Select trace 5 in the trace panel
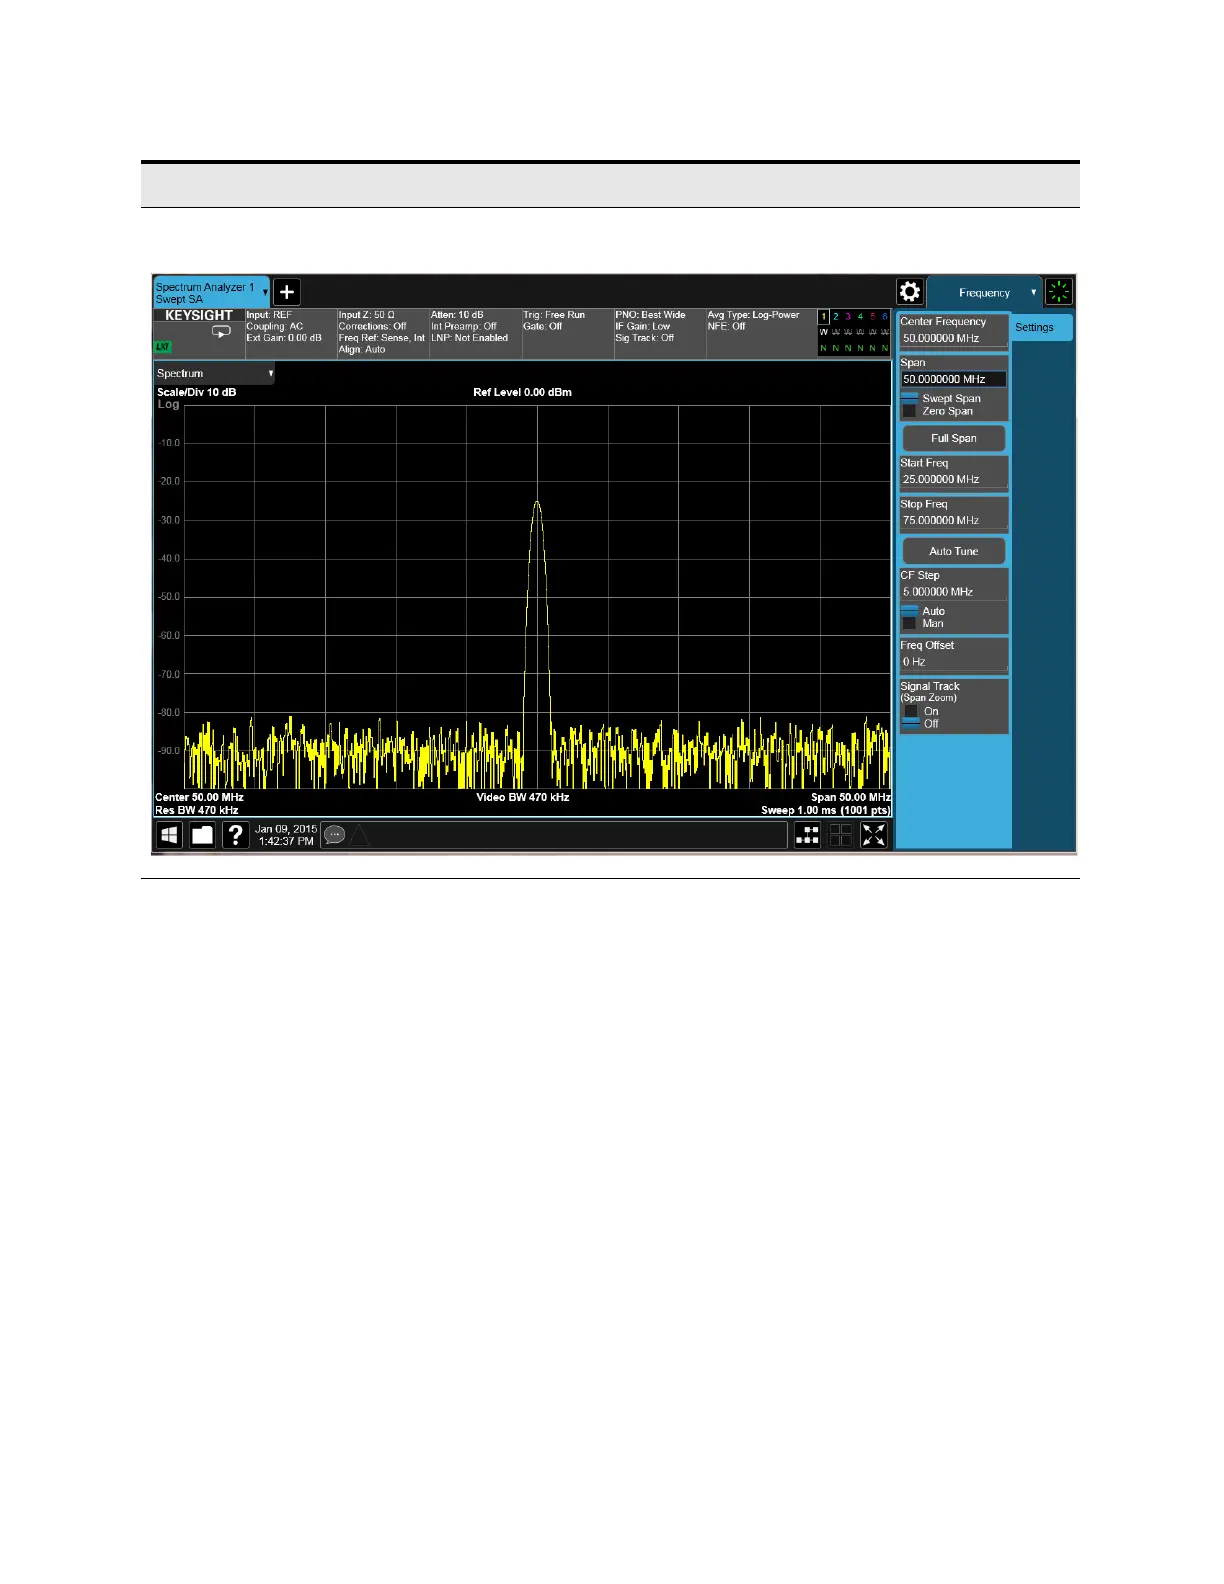This screenshot has width=1224, height=1584. tap(872, 317)
